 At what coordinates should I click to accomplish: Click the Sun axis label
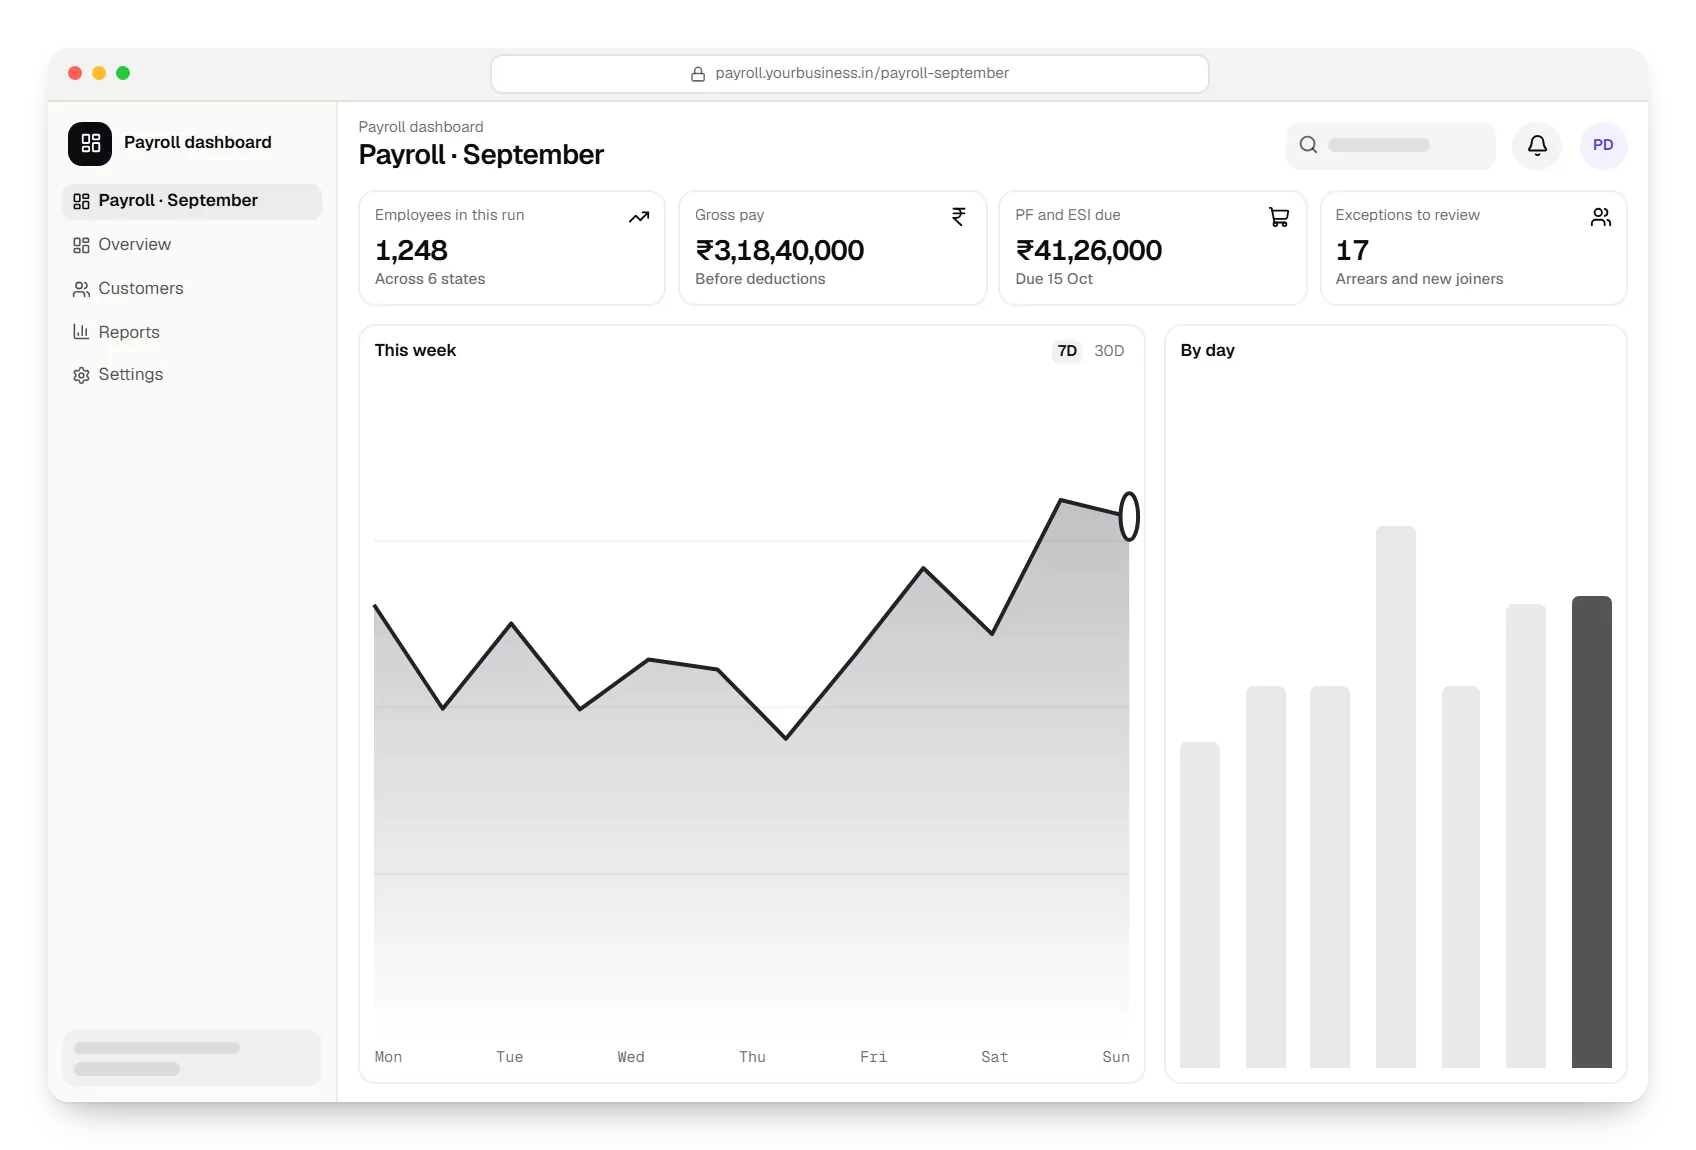[x=1116, y=1057]
